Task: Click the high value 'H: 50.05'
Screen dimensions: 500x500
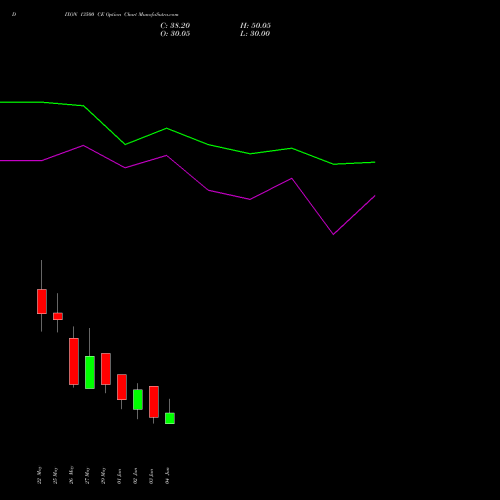Action: 255,26
